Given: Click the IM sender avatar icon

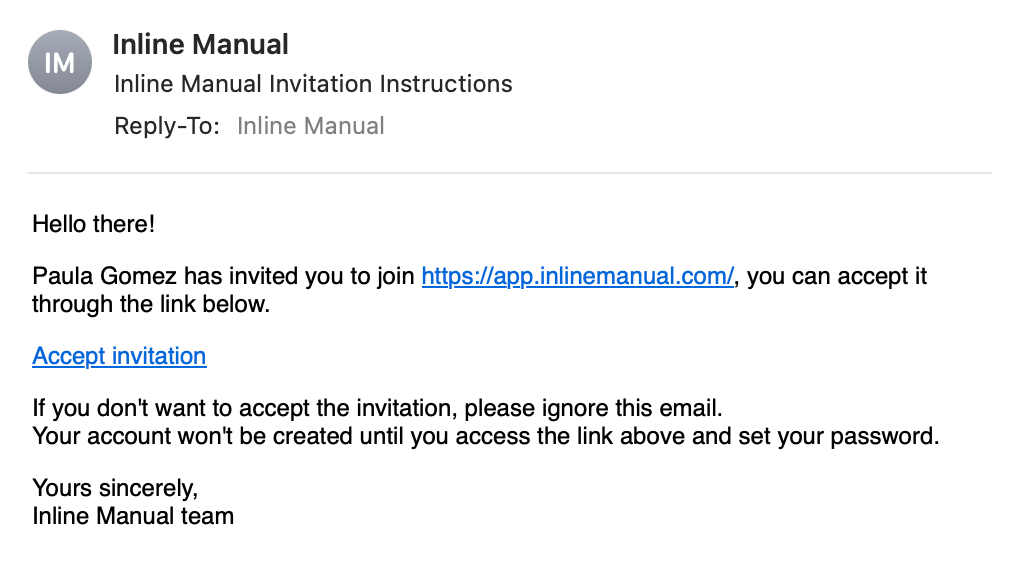Looking at the screenshot, I should tap(60, 62).
